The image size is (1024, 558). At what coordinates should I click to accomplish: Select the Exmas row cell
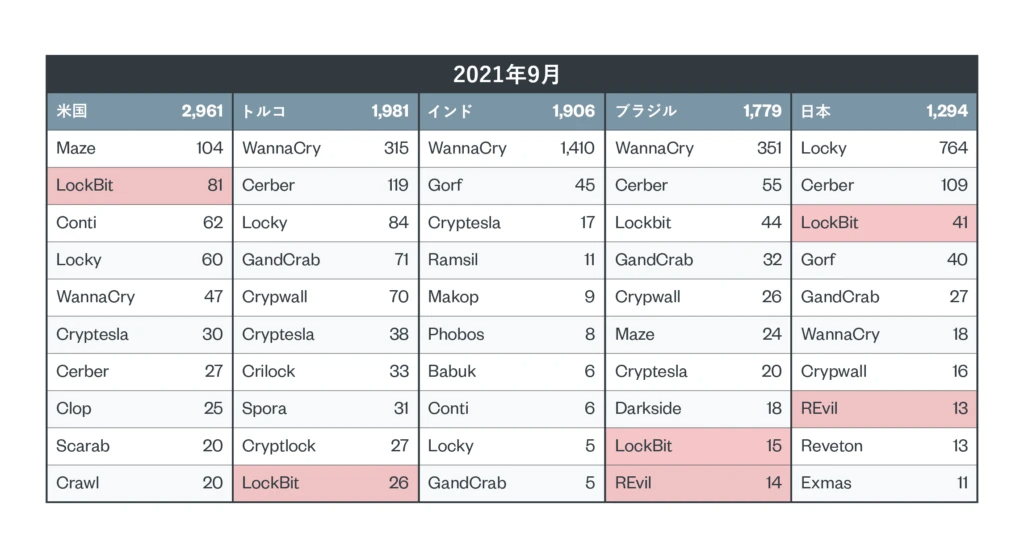[x=826, y=483]
